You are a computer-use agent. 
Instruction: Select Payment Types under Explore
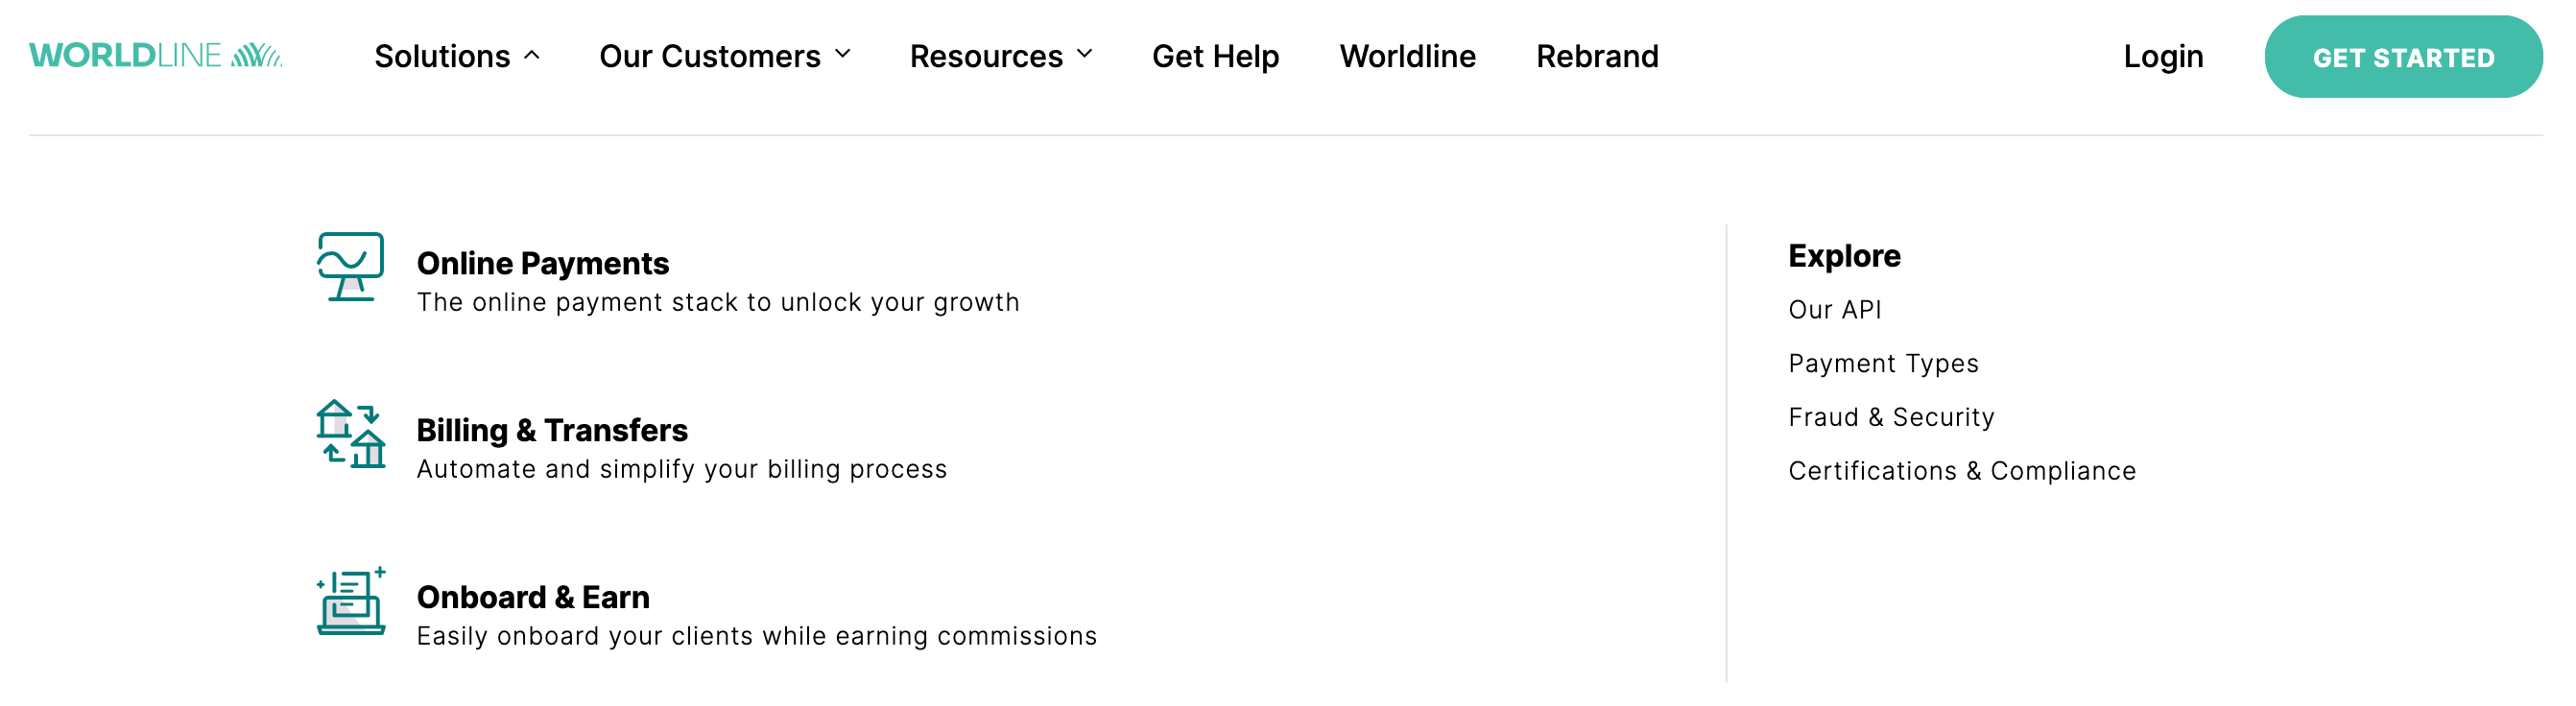[x=1883, y=364]
